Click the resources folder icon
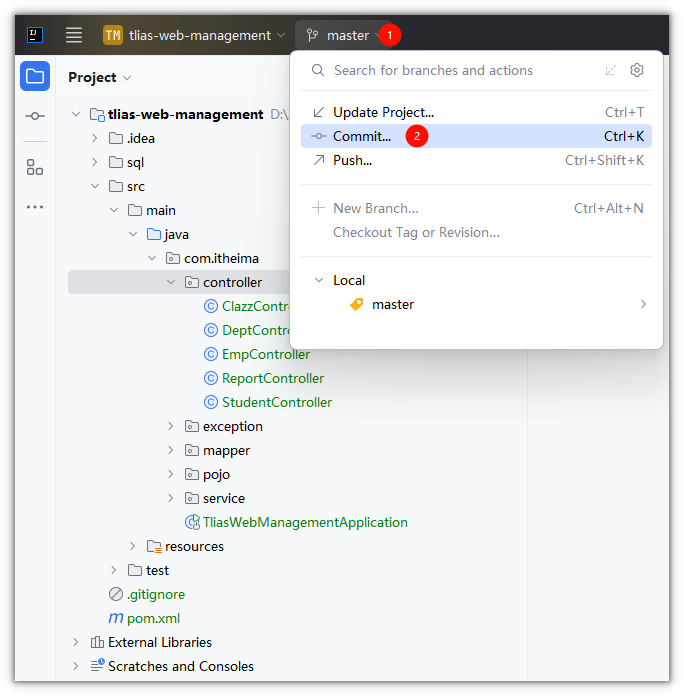 pyautogui.click(x=154, y=546)
